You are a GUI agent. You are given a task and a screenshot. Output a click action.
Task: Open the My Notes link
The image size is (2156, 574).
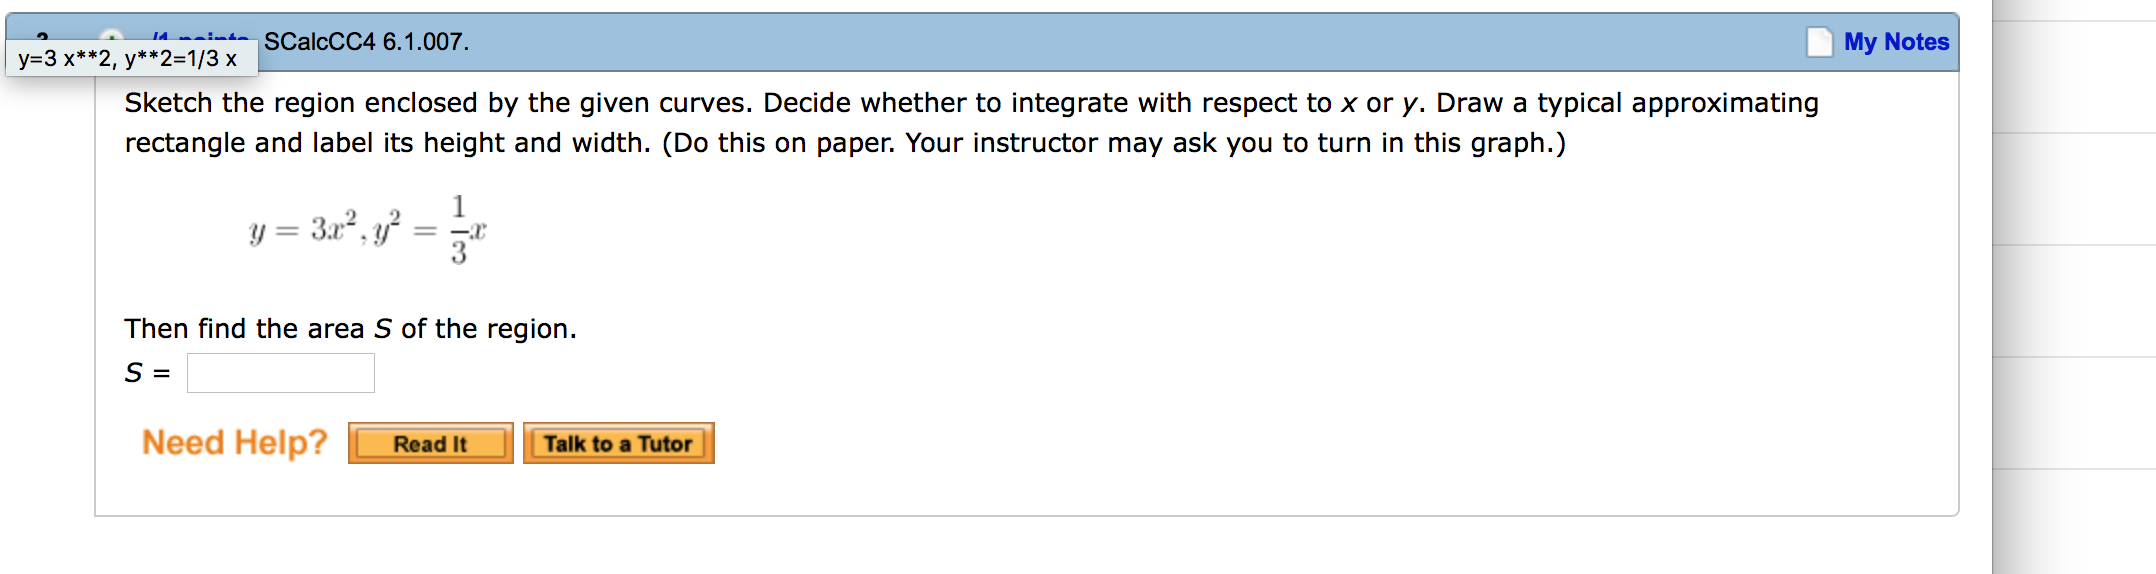1896,42
